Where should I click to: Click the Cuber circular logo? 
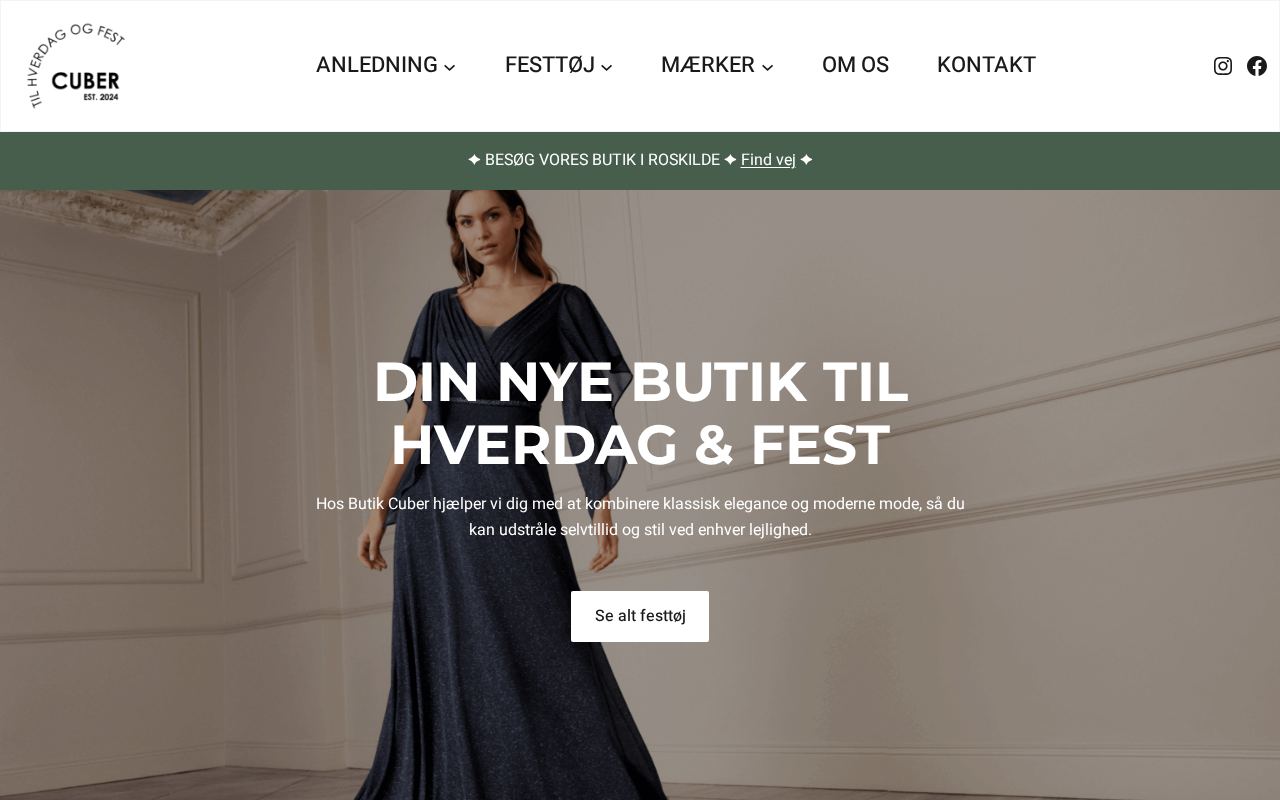click(x=76, y=66)
